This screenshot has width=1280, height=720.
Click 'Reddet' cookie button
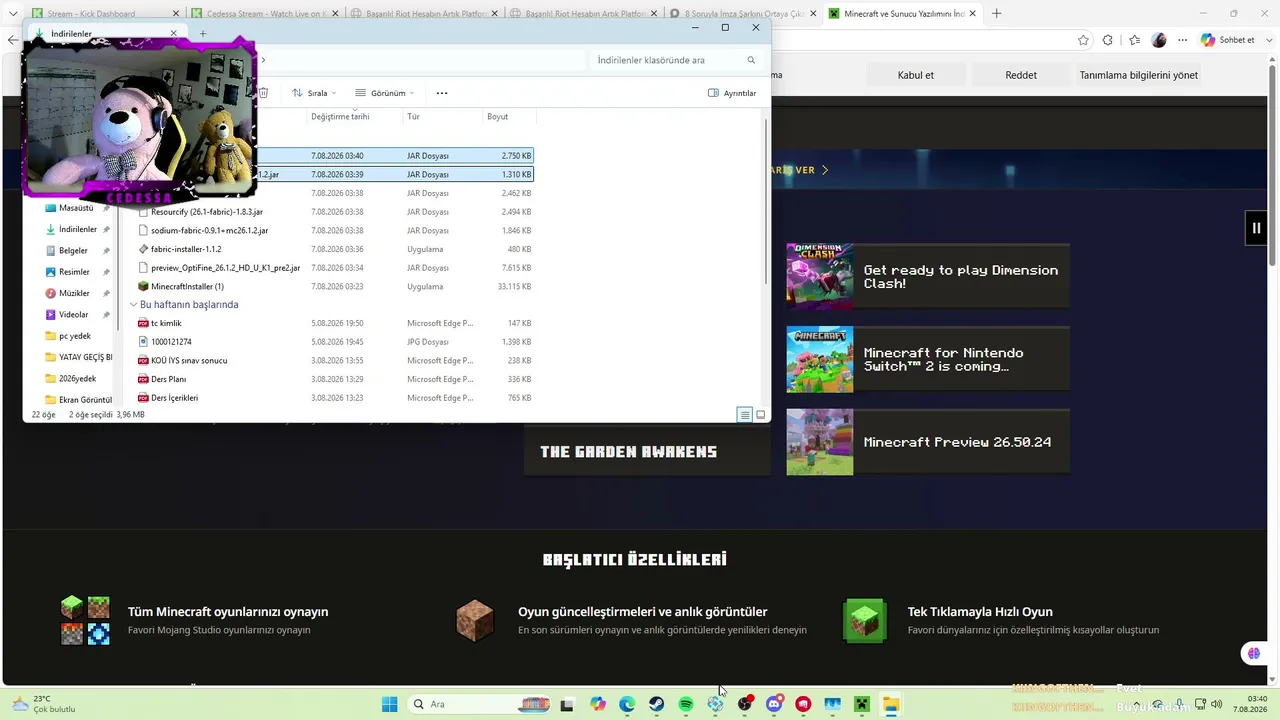click(x=1021, y=75)
